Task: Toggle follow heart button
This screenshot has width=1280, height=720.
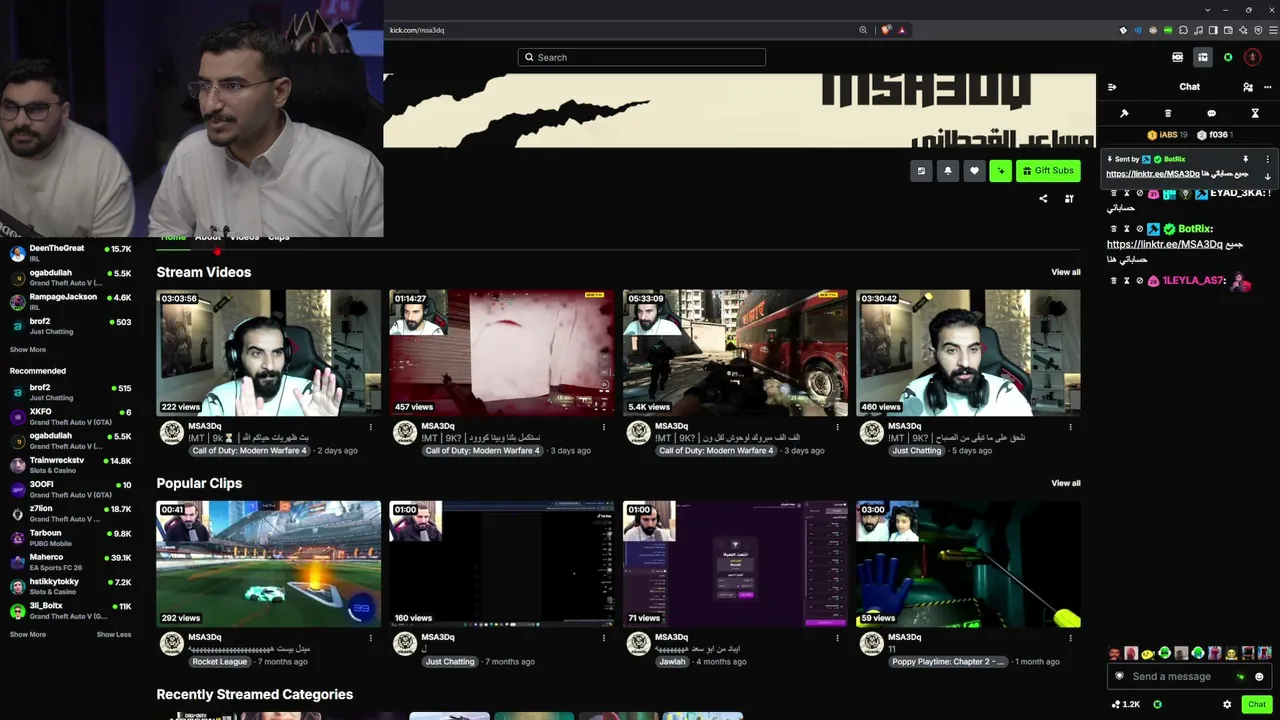Action: (974, 171)
